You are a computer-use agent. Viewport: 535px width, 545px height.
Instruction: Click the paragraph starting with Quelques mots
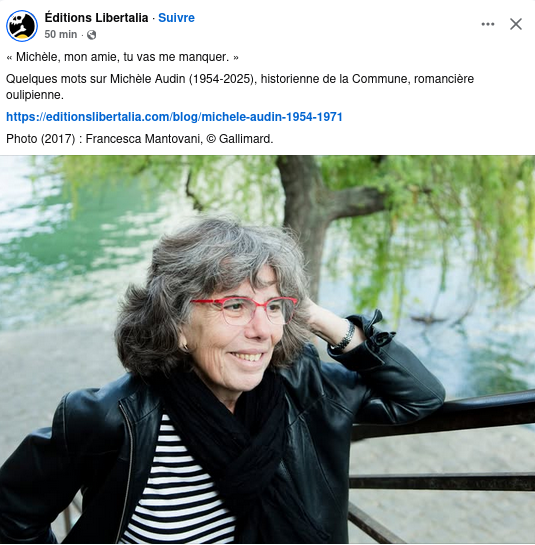[240, 87]
